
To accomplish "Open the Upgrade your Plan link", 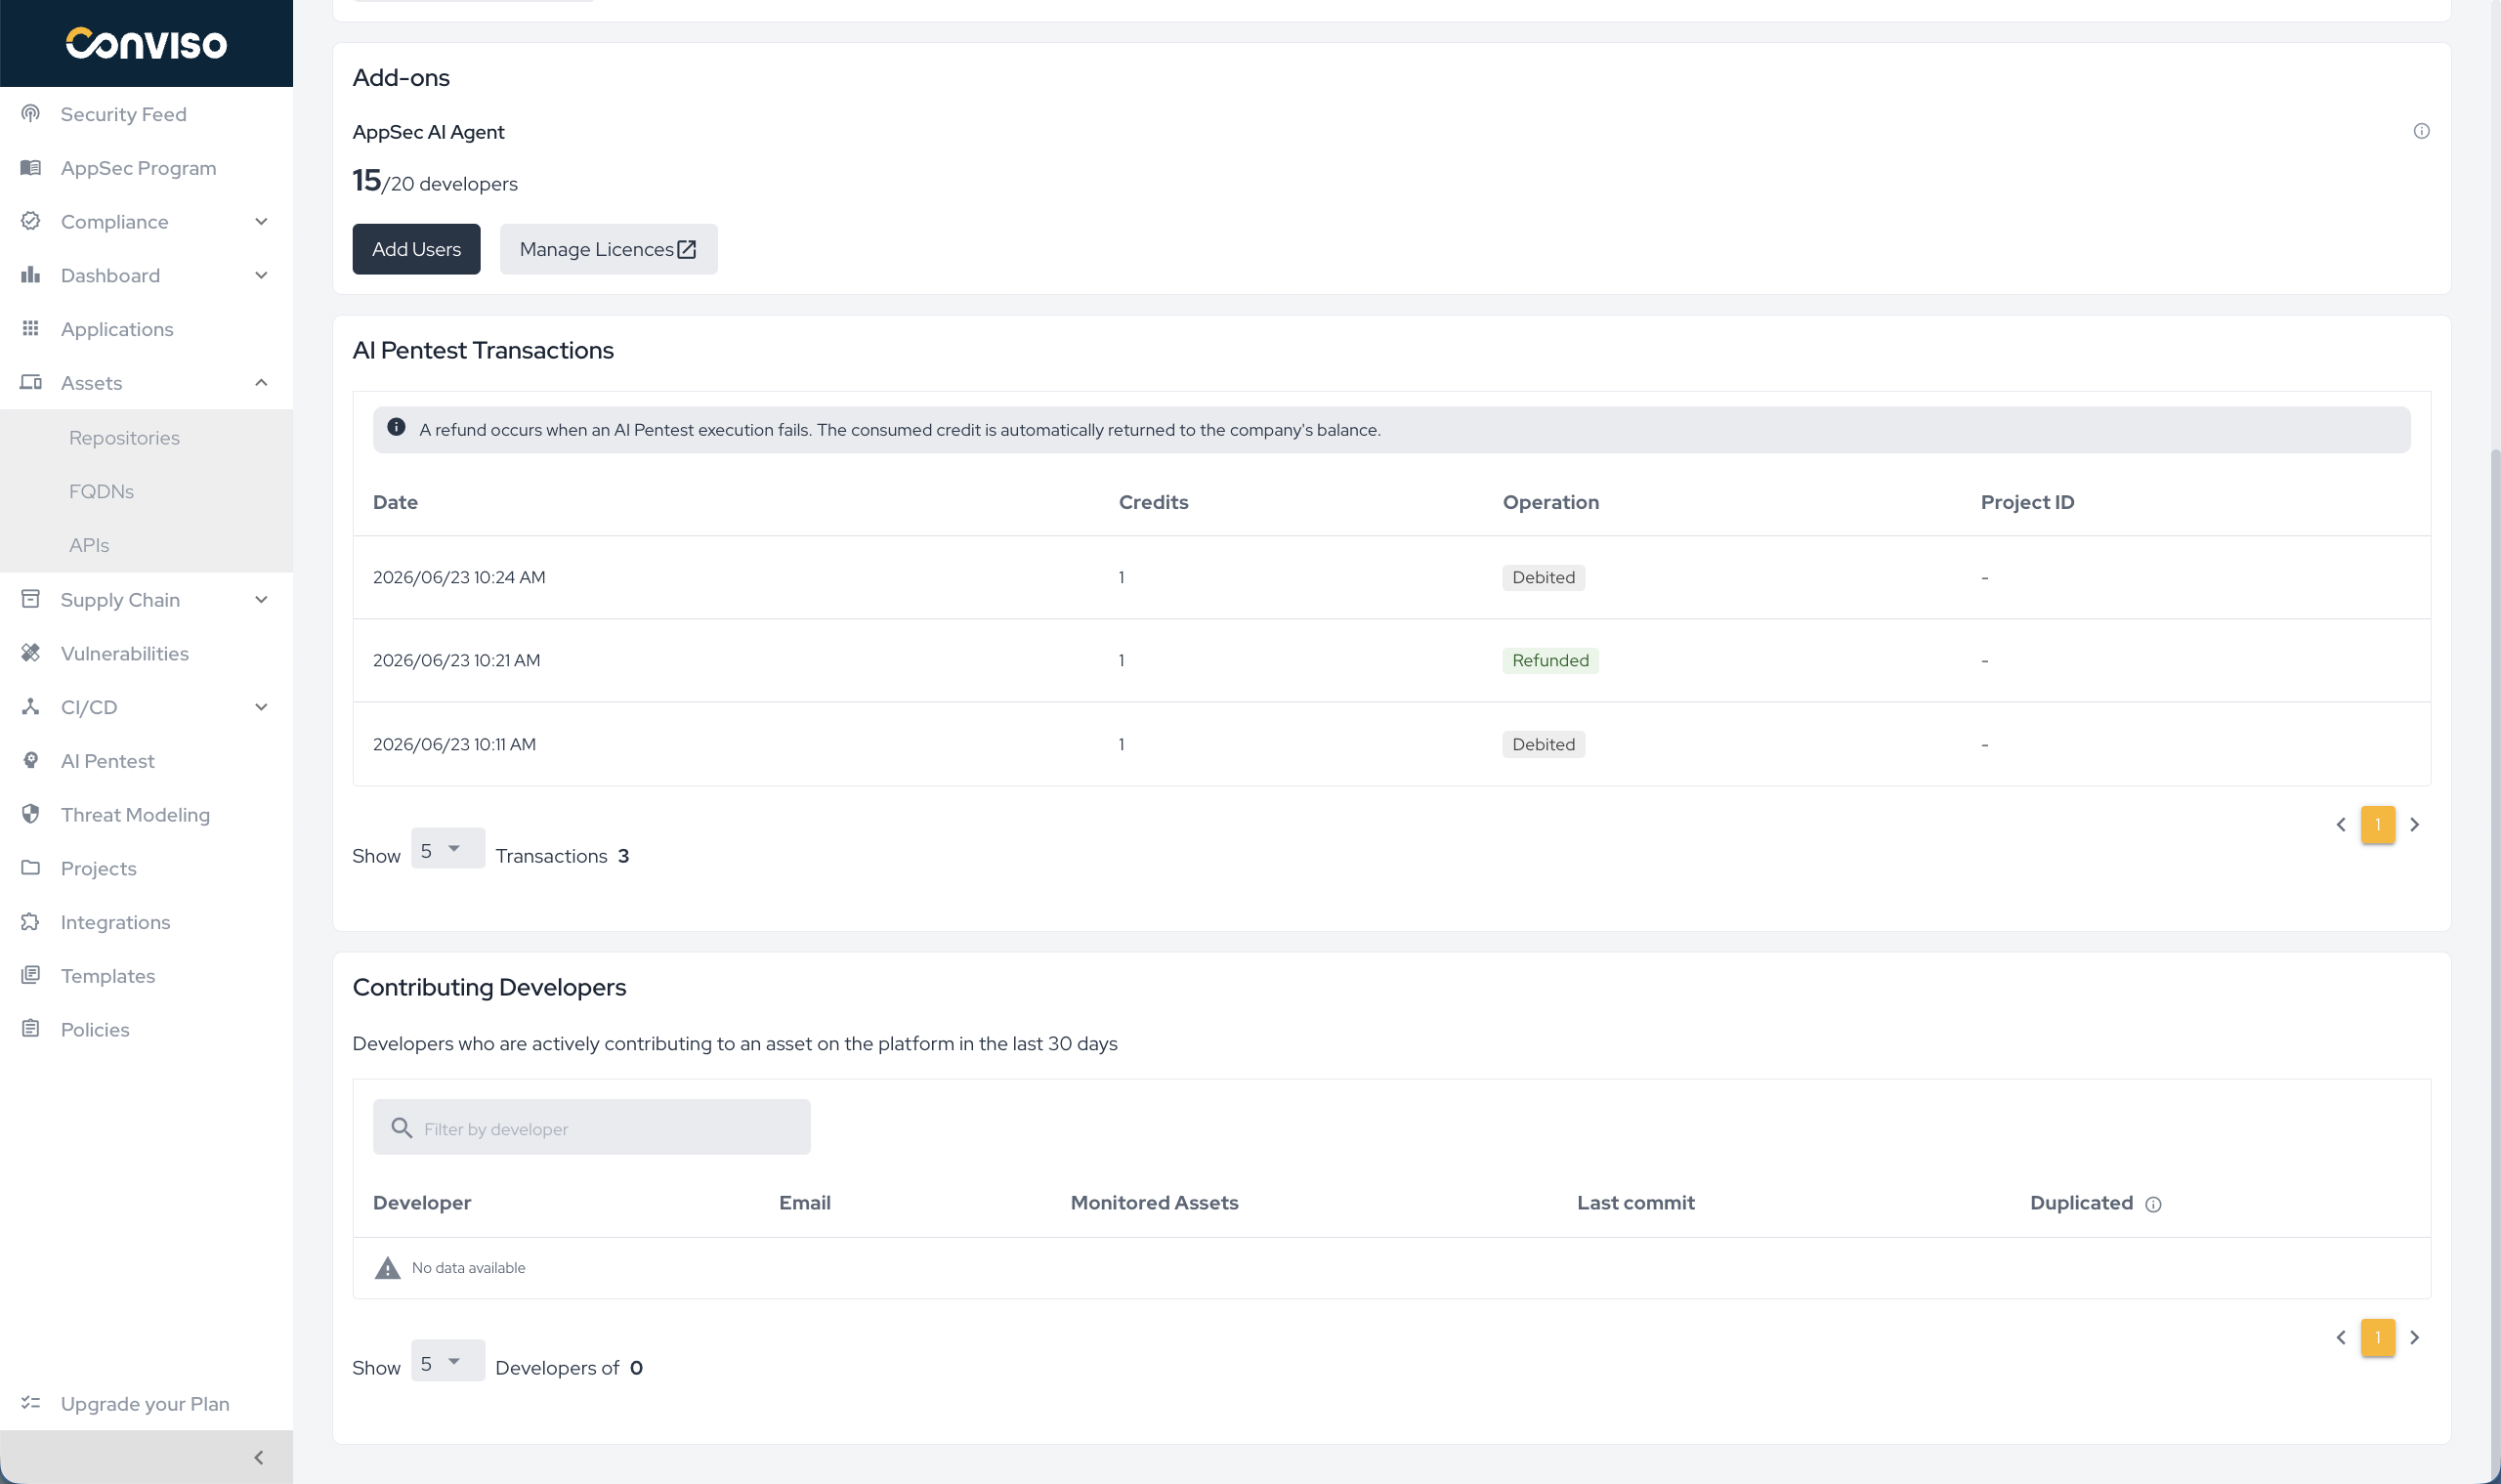I will point(146,1403).
